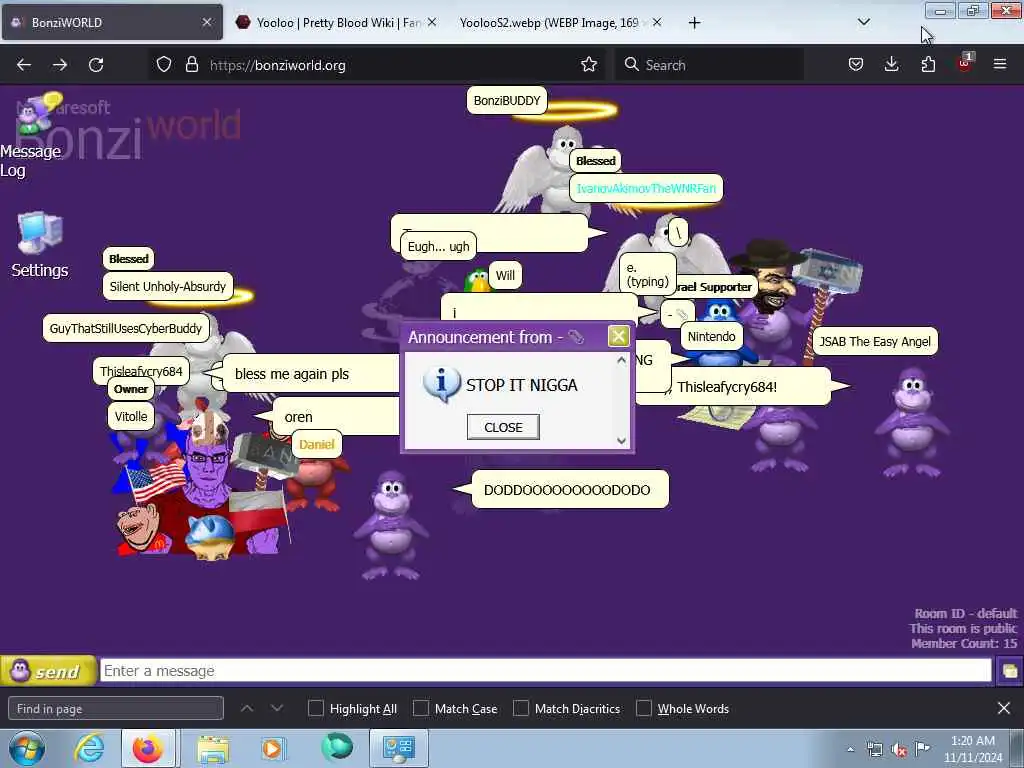Enable the Match Diacritics checkbox
The image size is (1024, 768).
coord(521,709)
